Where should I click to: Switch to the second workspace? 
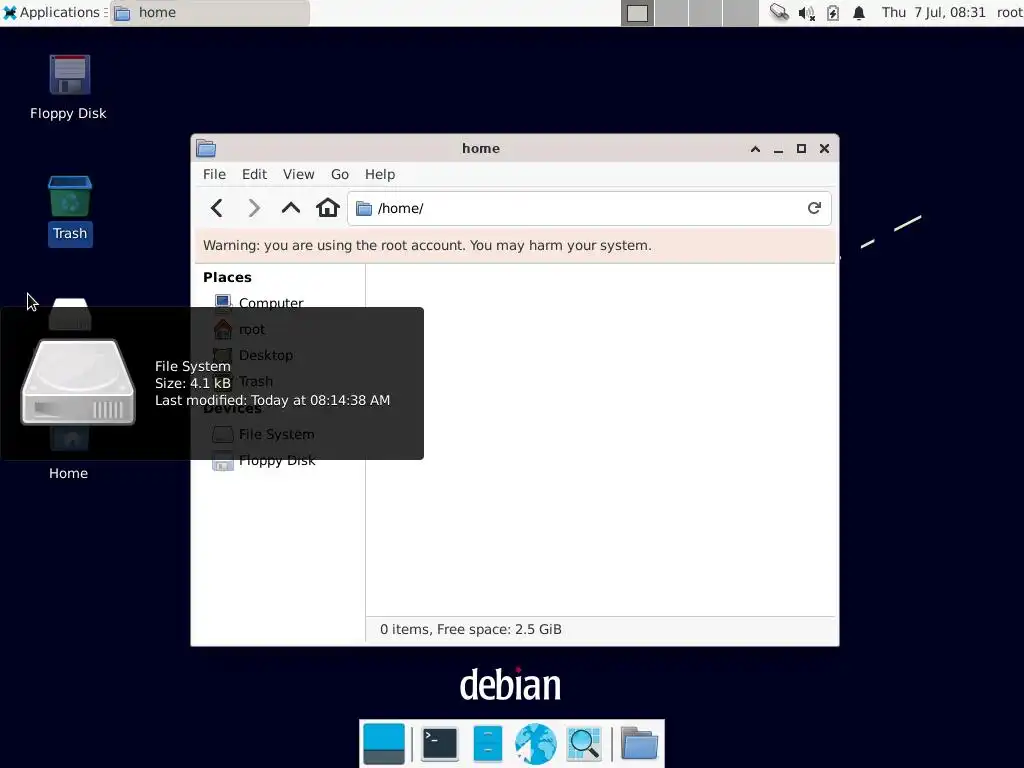(x=672, y=13)
